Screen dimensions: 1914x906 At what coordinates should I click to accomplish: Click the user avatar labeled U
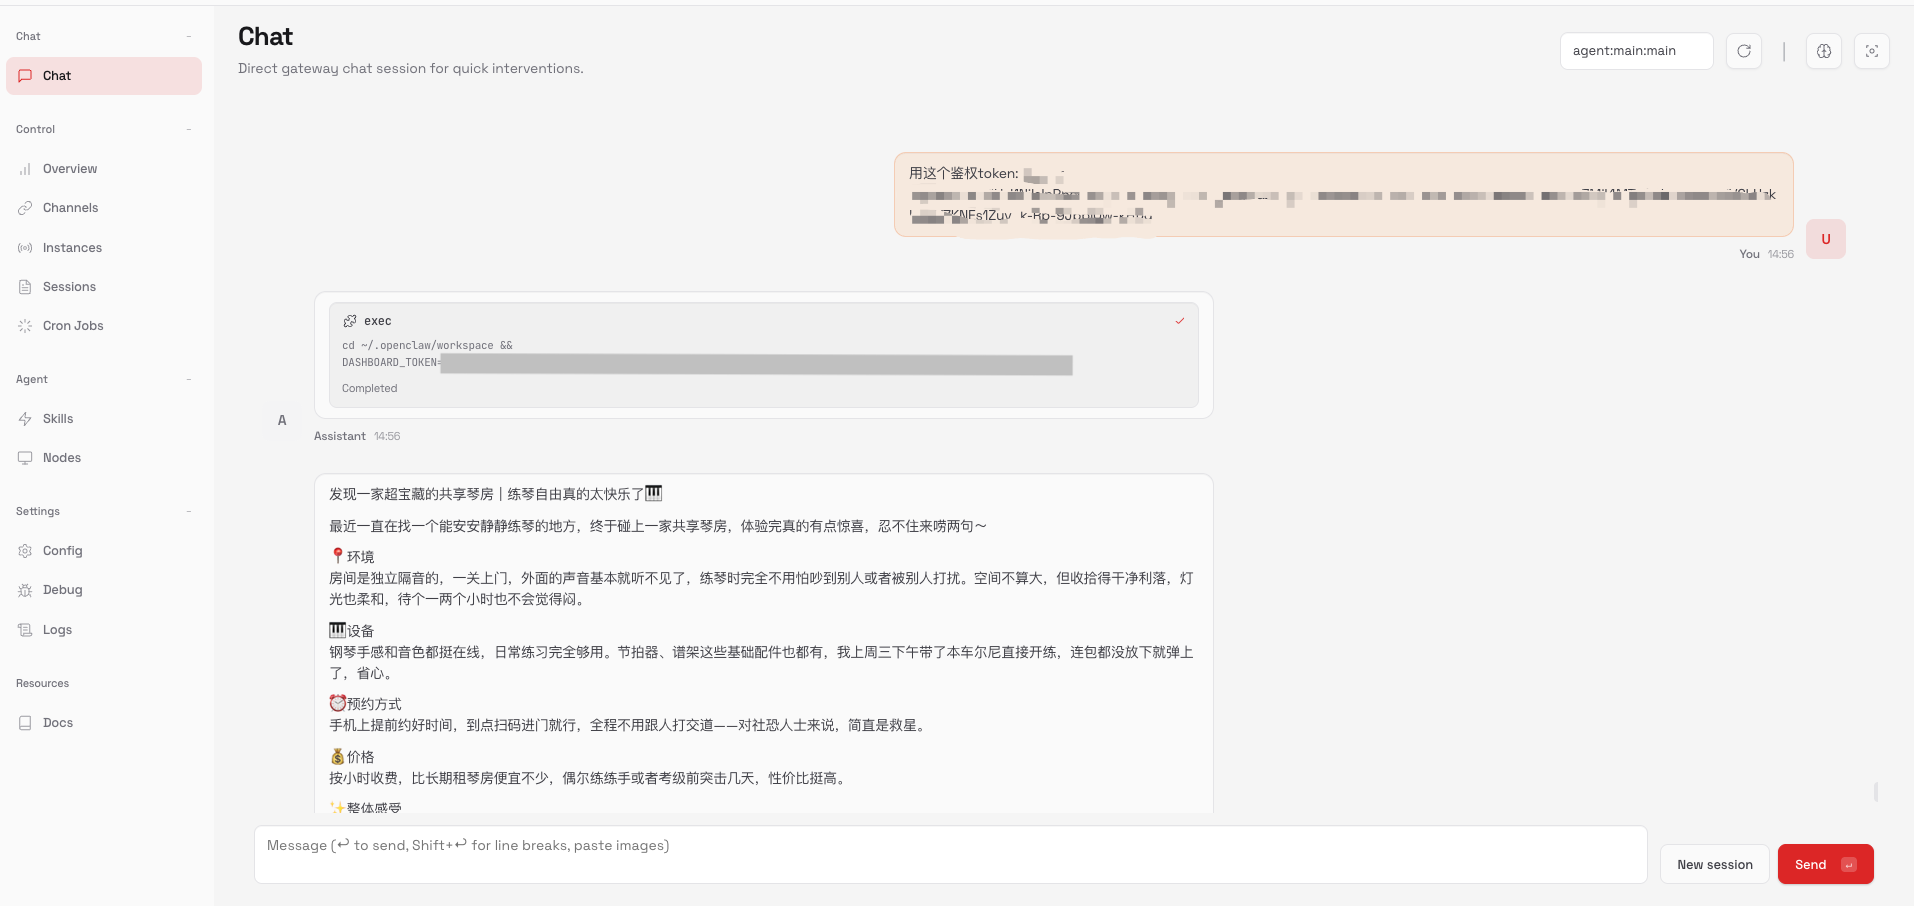click(x=1826, y=239)
